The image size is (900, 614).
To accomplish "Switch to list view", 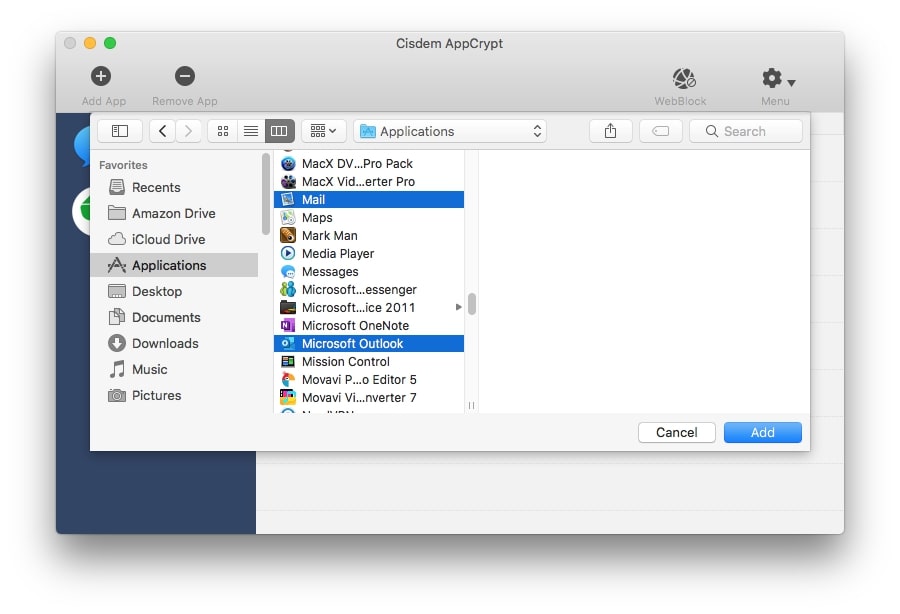I will click(x=251, y=131).
